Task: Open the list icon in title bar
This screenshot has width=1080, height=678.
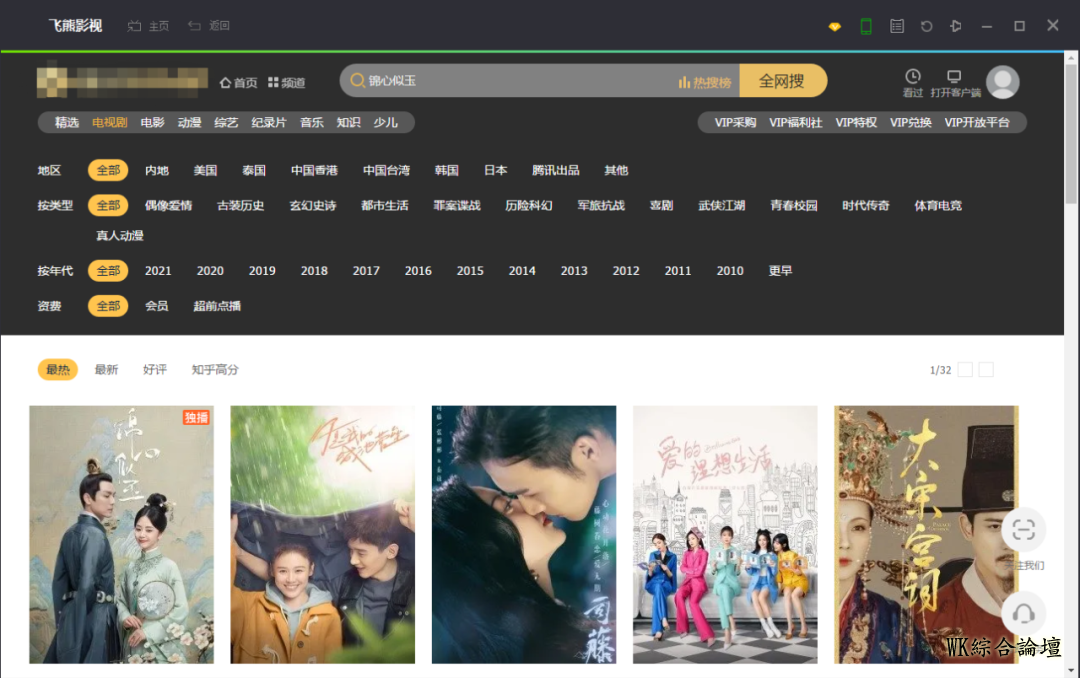Action: [x=897, y=26]
